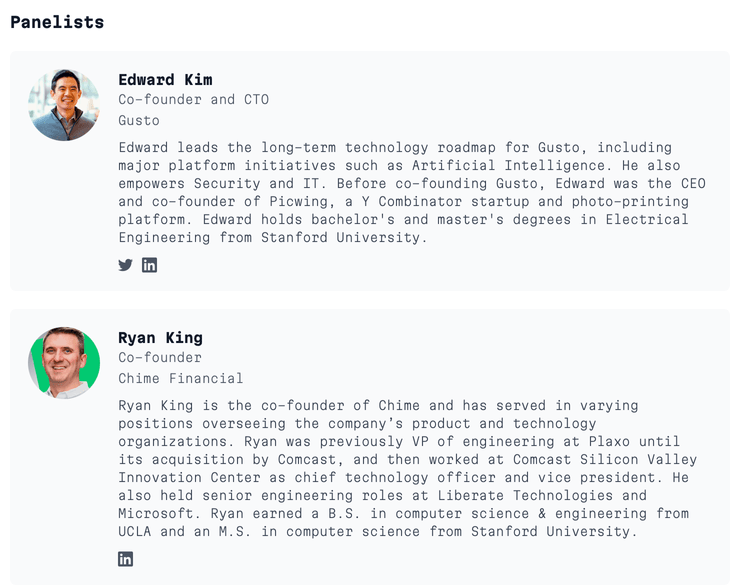Select the Edward Kim name heading
Viewport: 736px width, 587px height.
(165, 80)
